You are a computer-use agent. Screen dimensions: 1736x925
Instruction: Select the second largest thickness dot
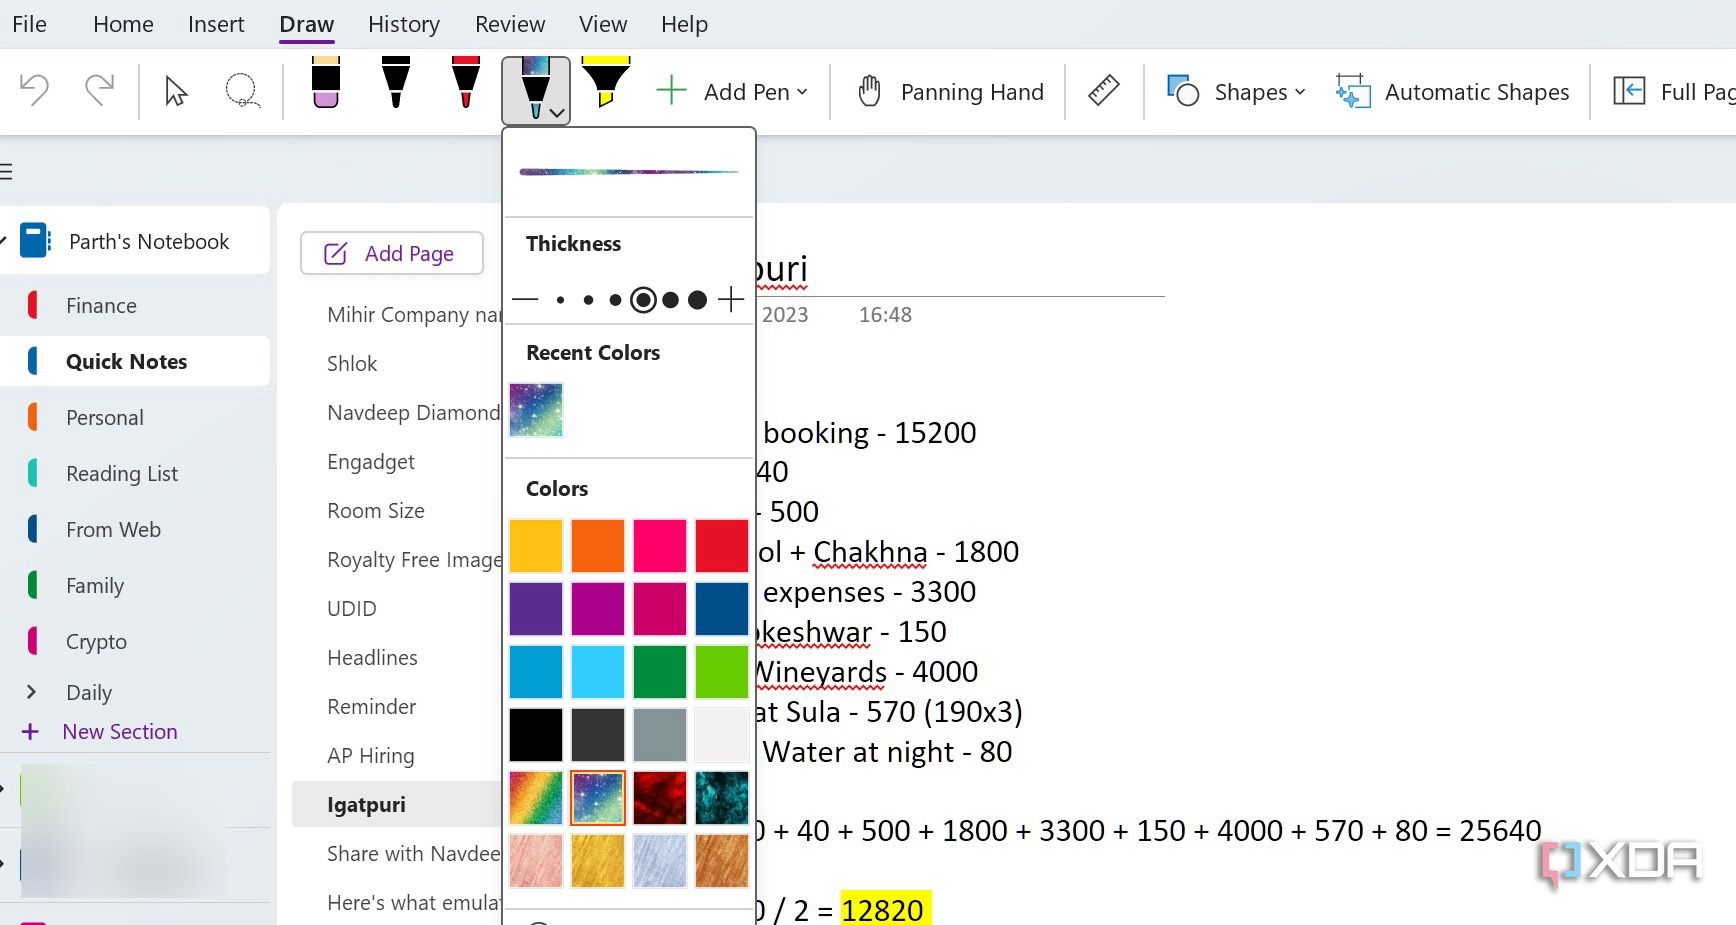[671, 300]
